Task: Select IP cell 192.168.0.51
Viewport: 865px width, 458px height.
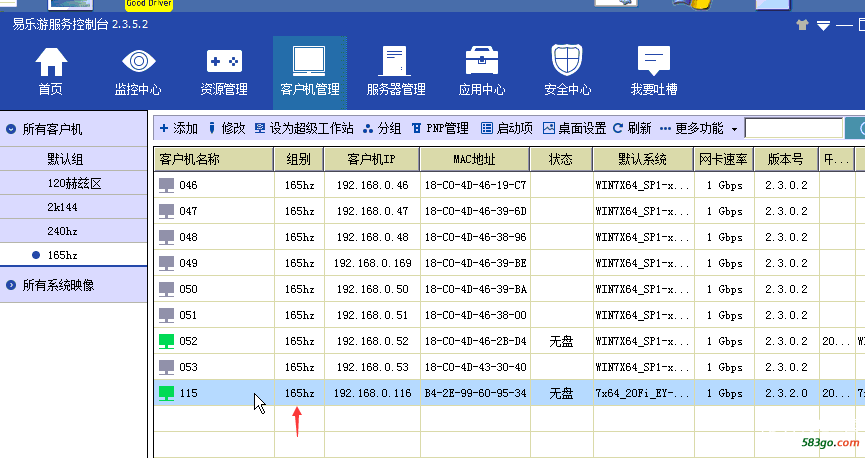Action: tap(372, 315)
